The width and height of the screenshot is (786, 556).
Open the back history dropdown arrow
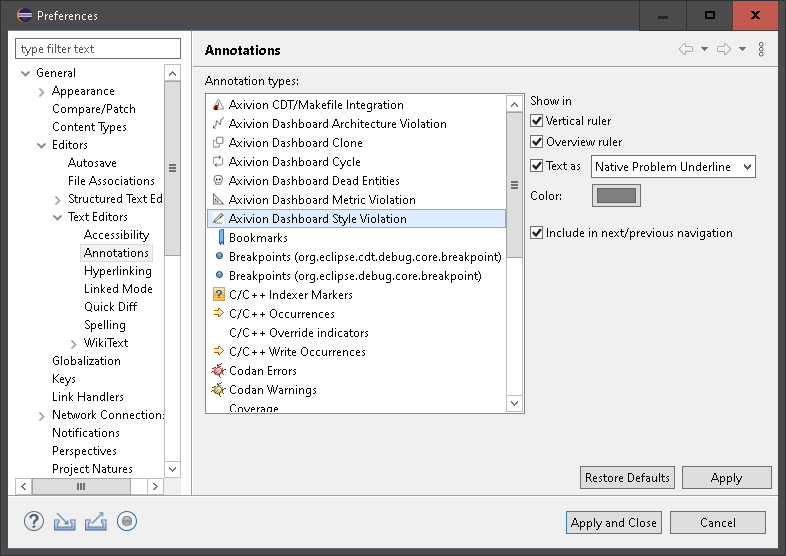[704, 49]
